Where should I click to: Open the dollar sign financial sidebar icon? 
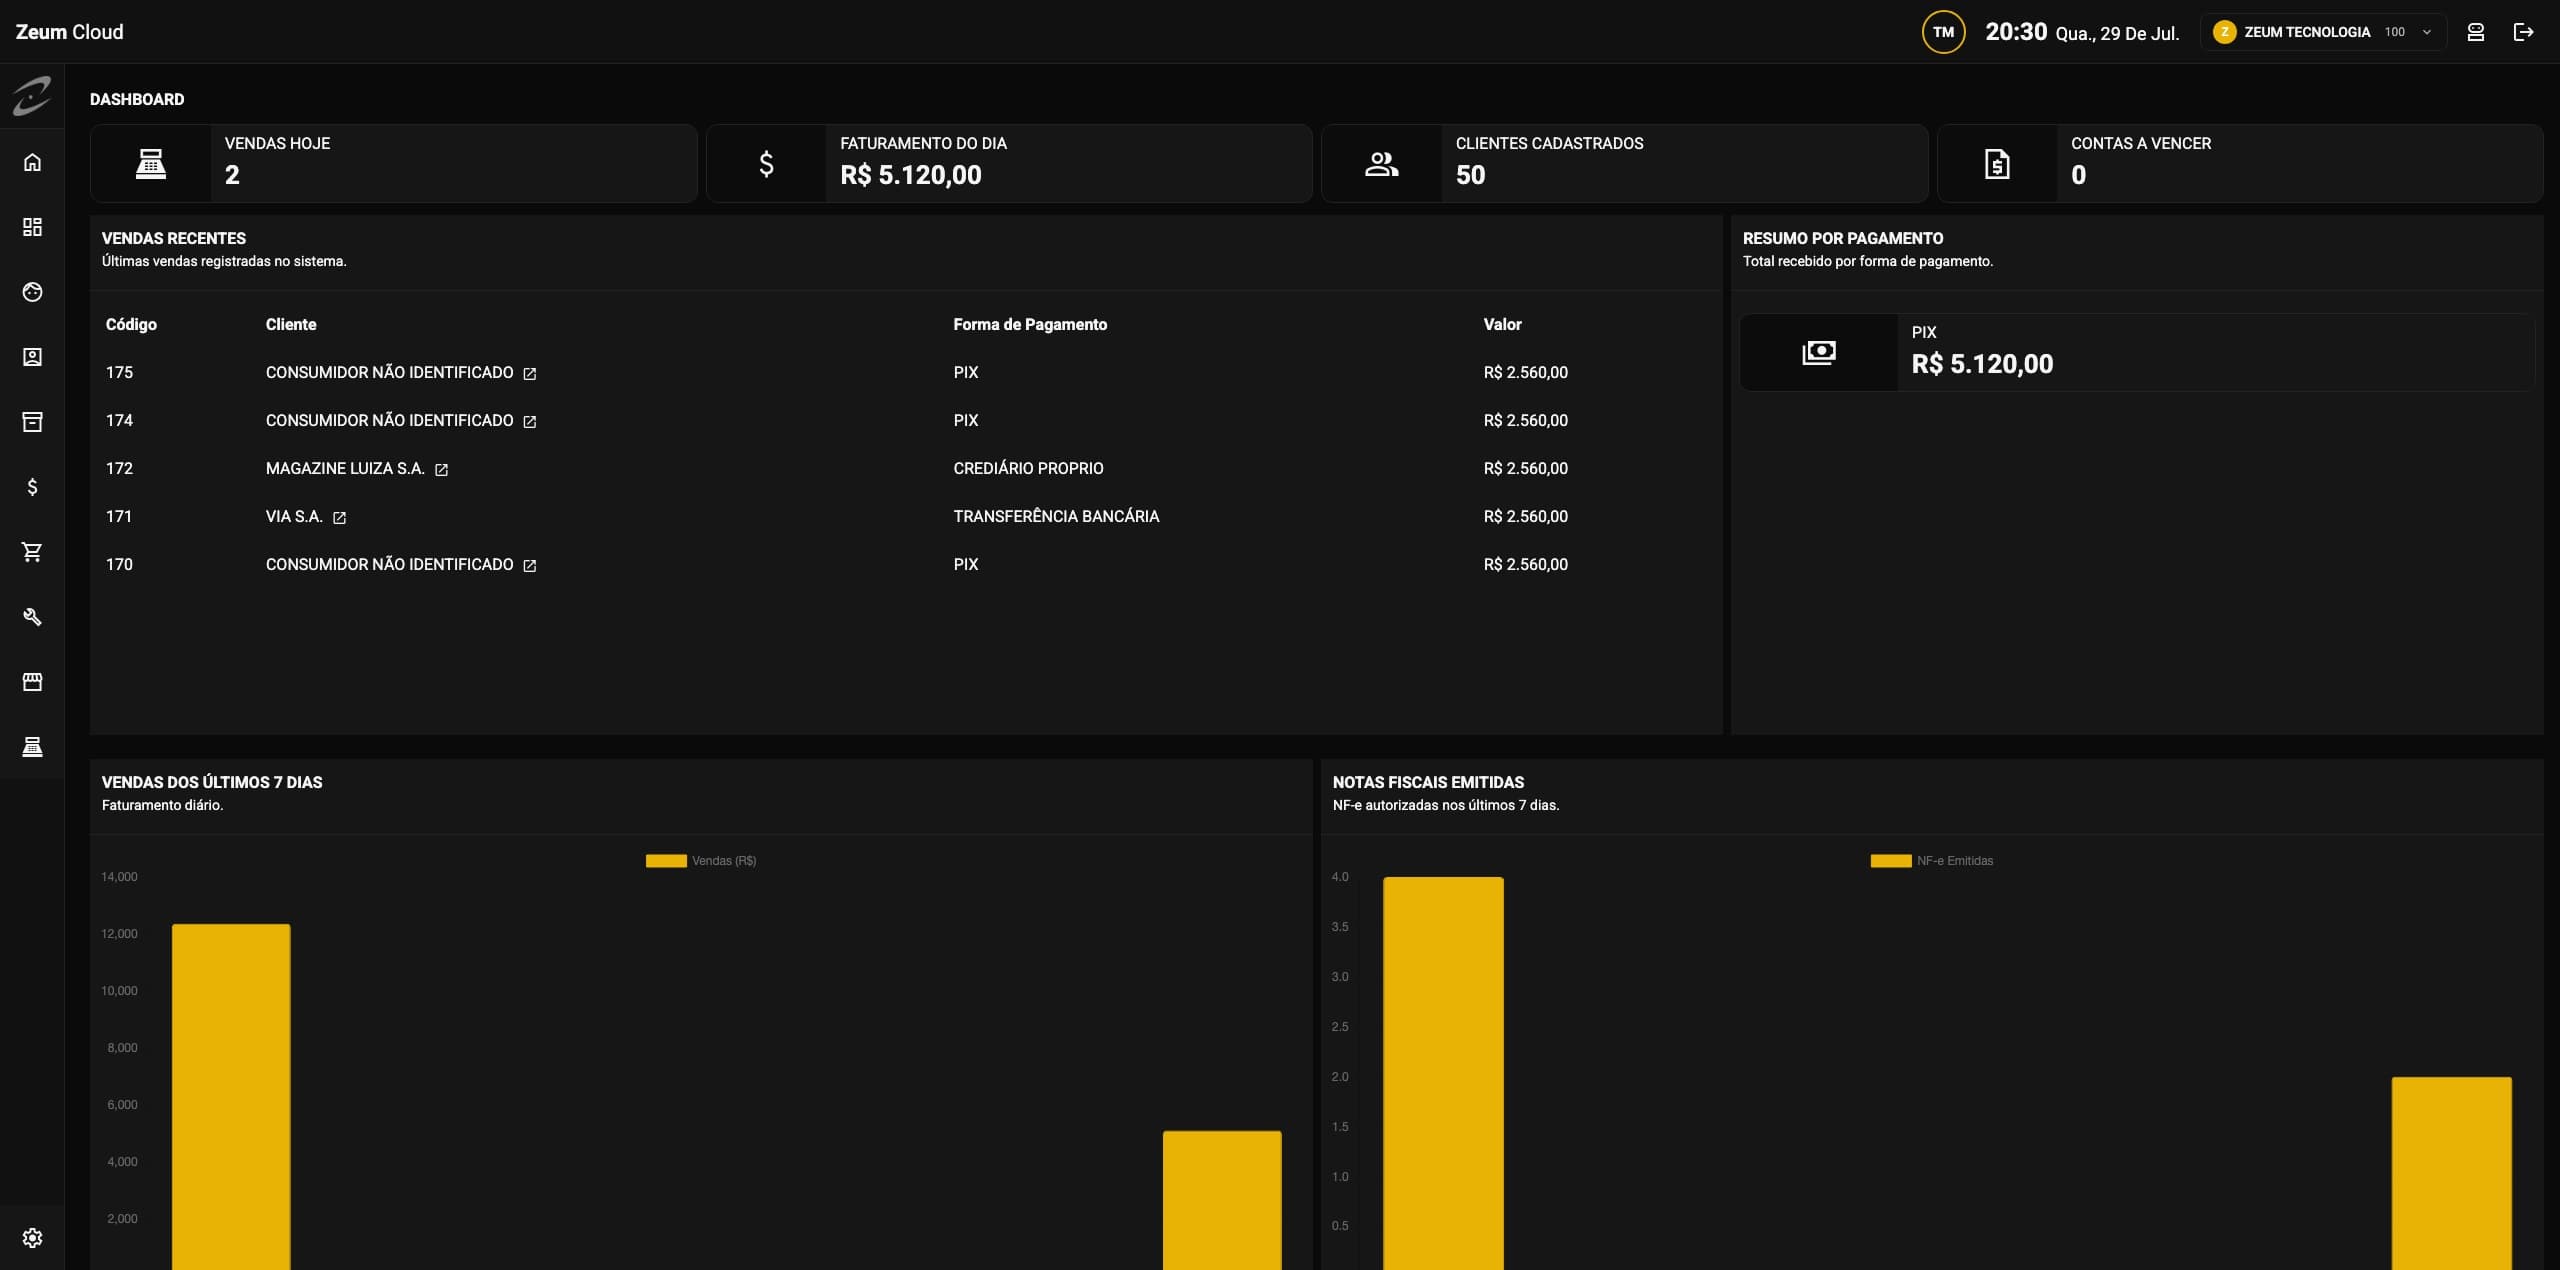click(x=32, y=487)
